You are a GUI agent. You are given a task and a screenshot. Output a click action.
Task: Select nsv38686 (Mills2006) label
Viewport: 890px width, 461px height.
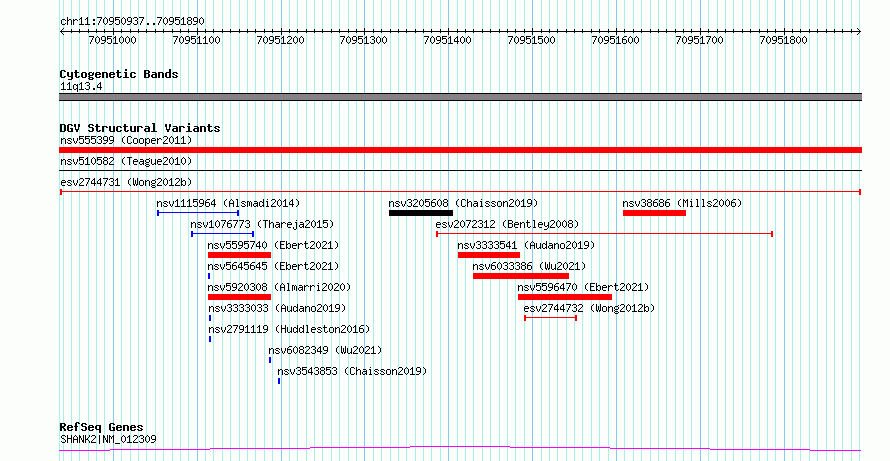(x=682, y=203)
